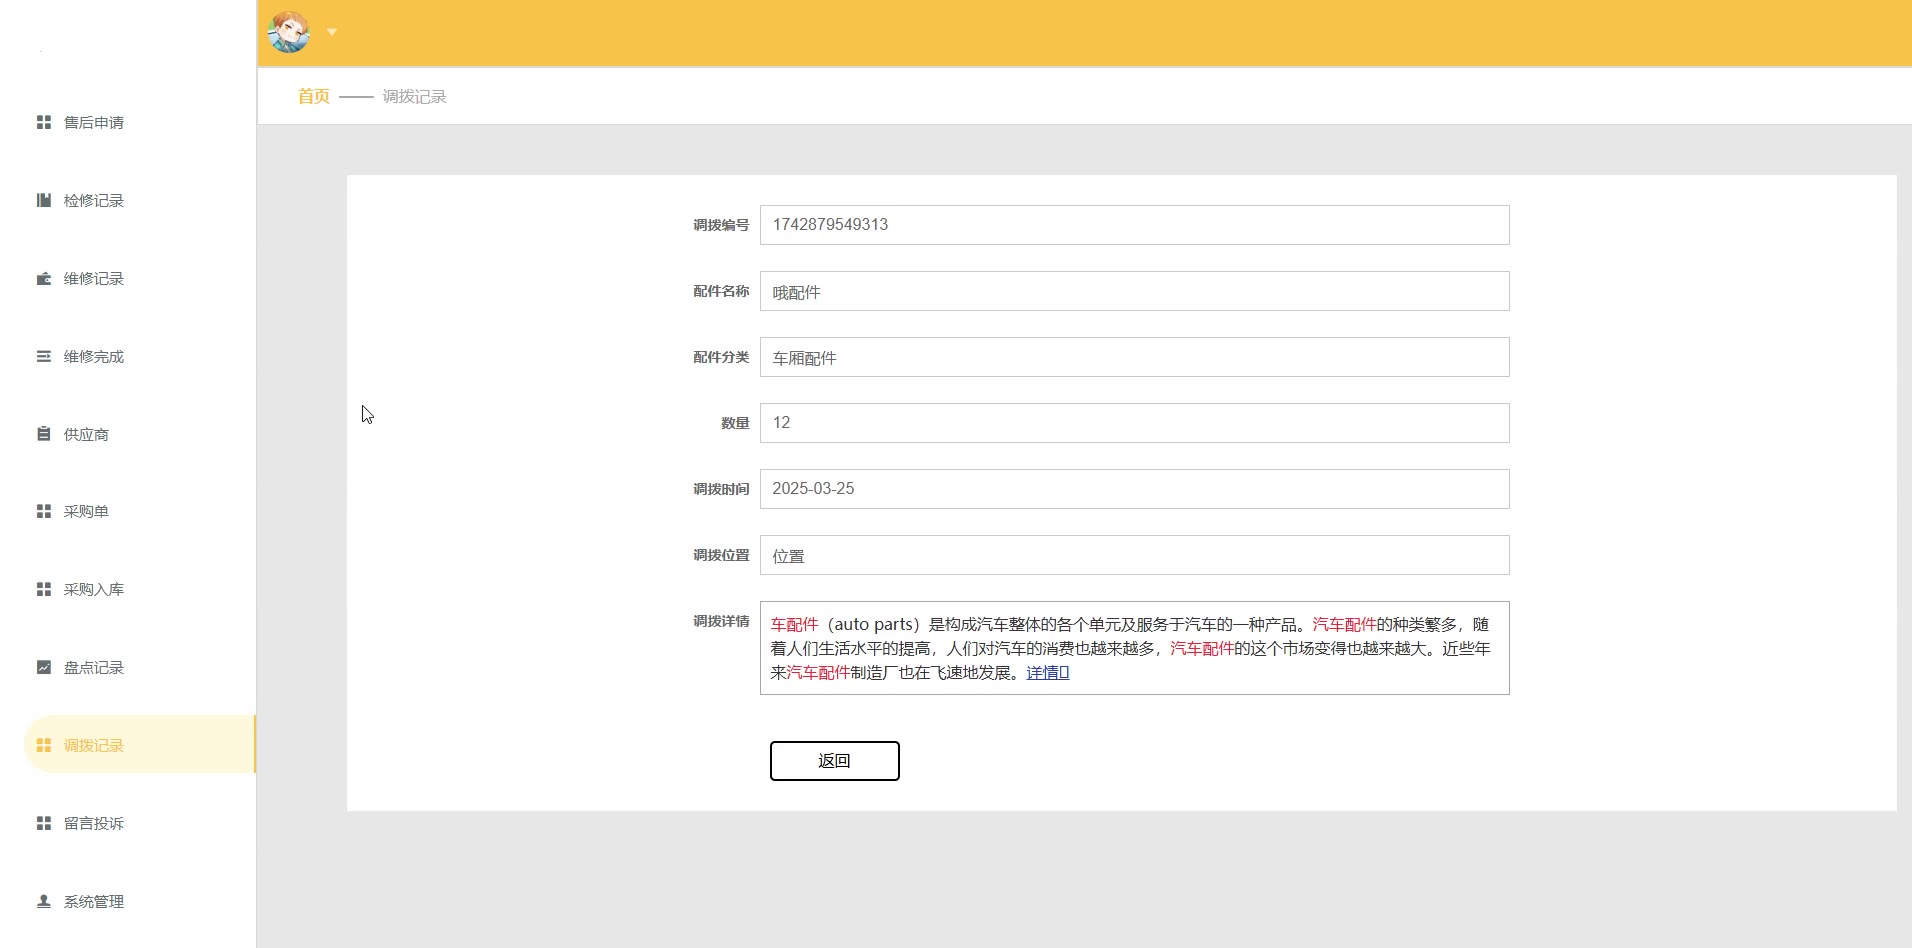Click the book icon beside 检修记录

pos(44,200)
